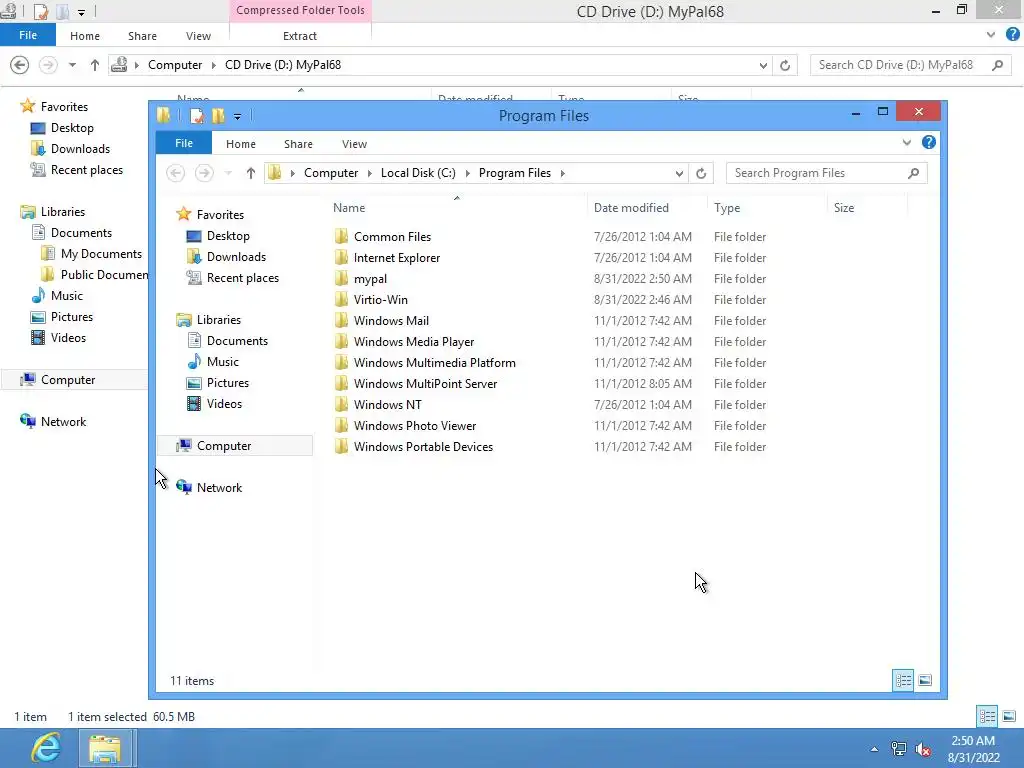Refresh the Program Files folder view

pos(701,173)
